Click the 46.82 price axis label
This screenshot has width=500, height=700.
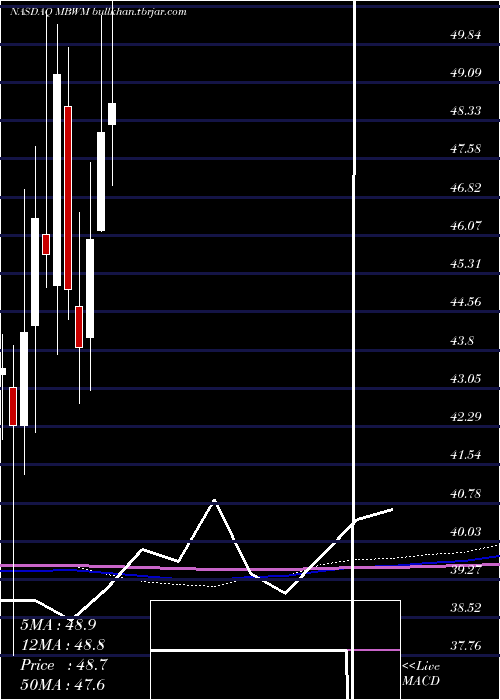coord(466,188)
